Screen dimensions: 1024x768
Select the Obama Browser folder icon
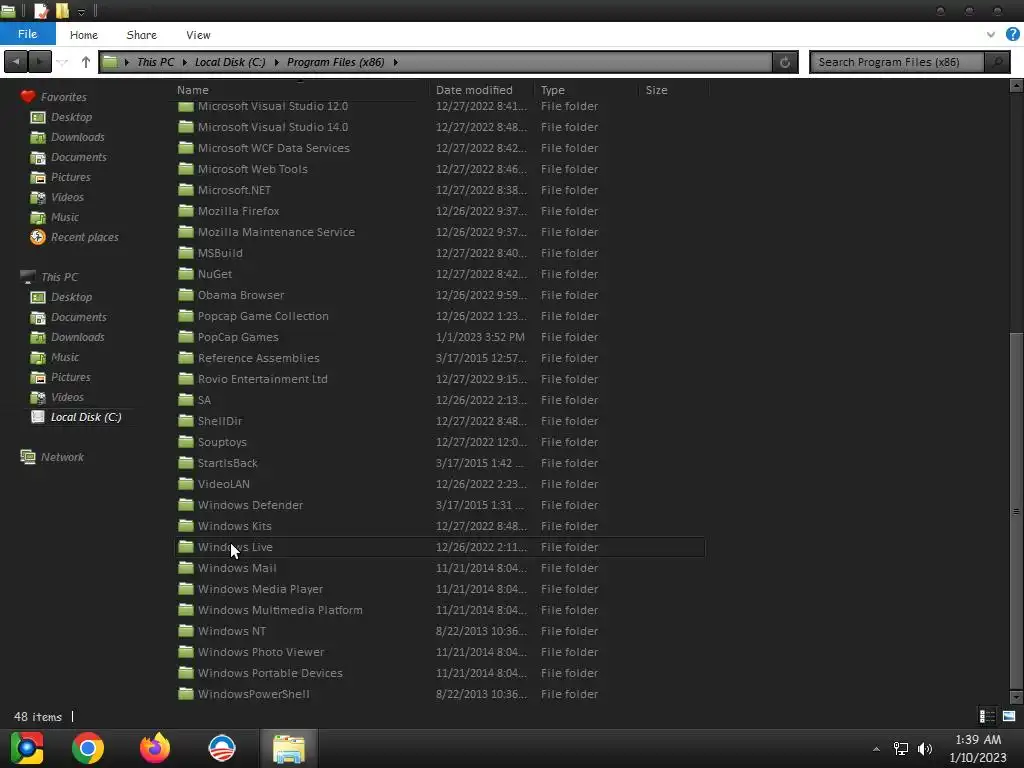186,295
